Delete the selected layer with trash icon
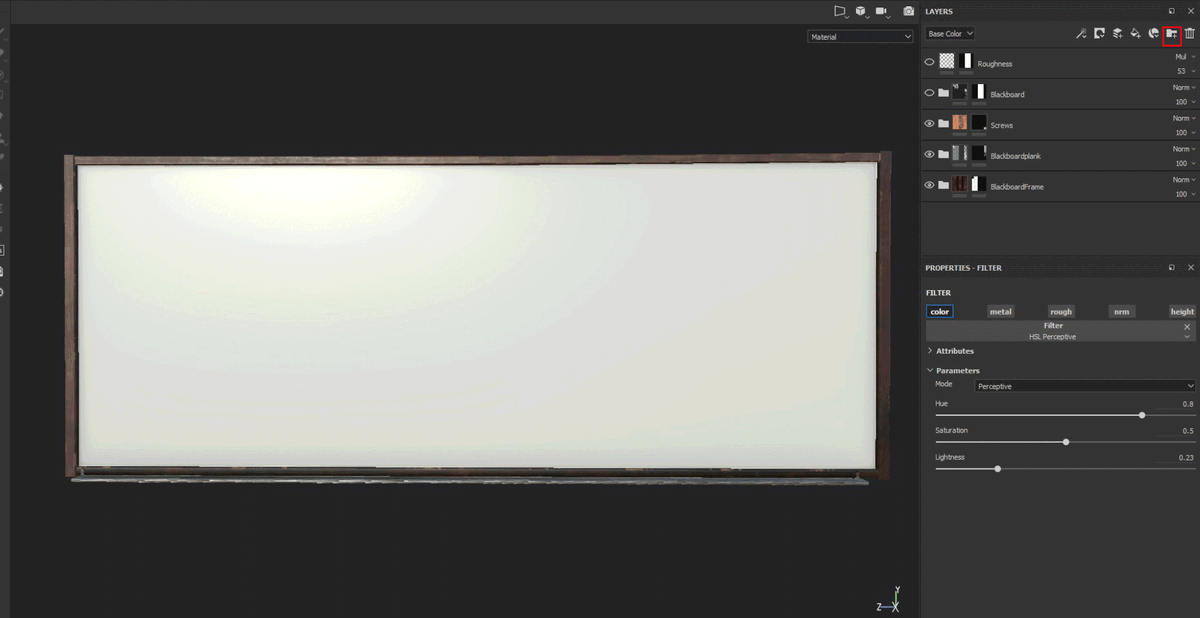1200x618 pixels. [x=1189, y=34]
